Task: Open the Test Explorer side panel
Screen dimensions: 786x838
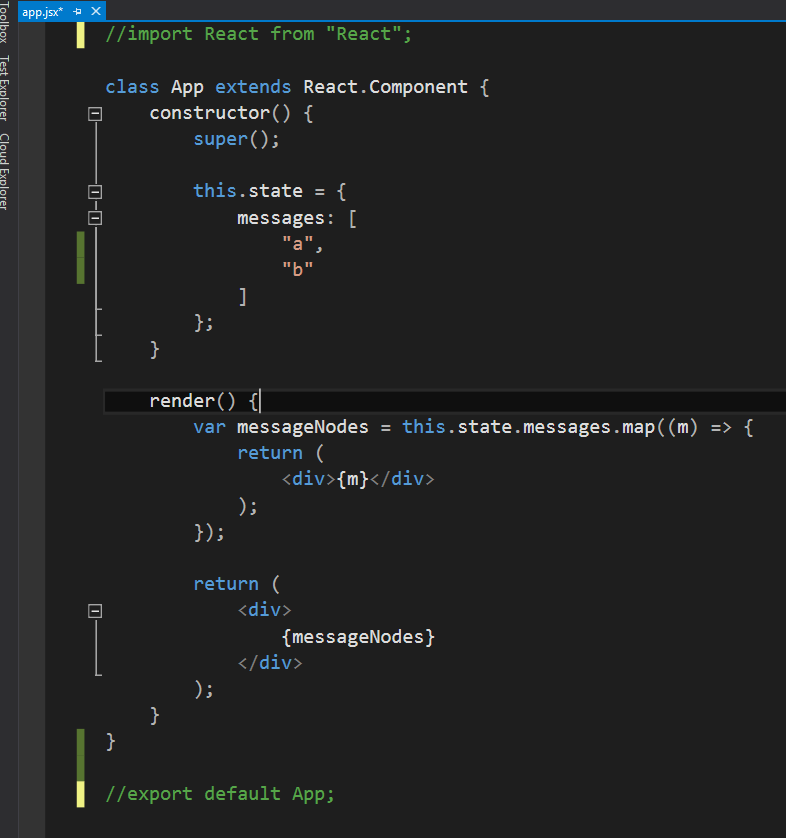Action: click(4, 88)
